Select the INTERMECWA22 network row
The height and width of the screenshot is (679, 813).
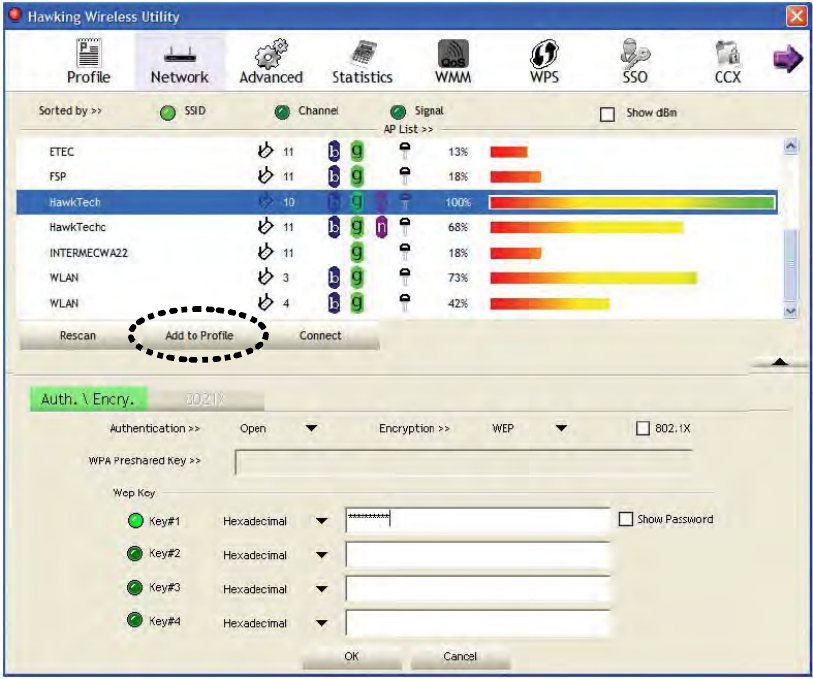[x=397, y=253]
